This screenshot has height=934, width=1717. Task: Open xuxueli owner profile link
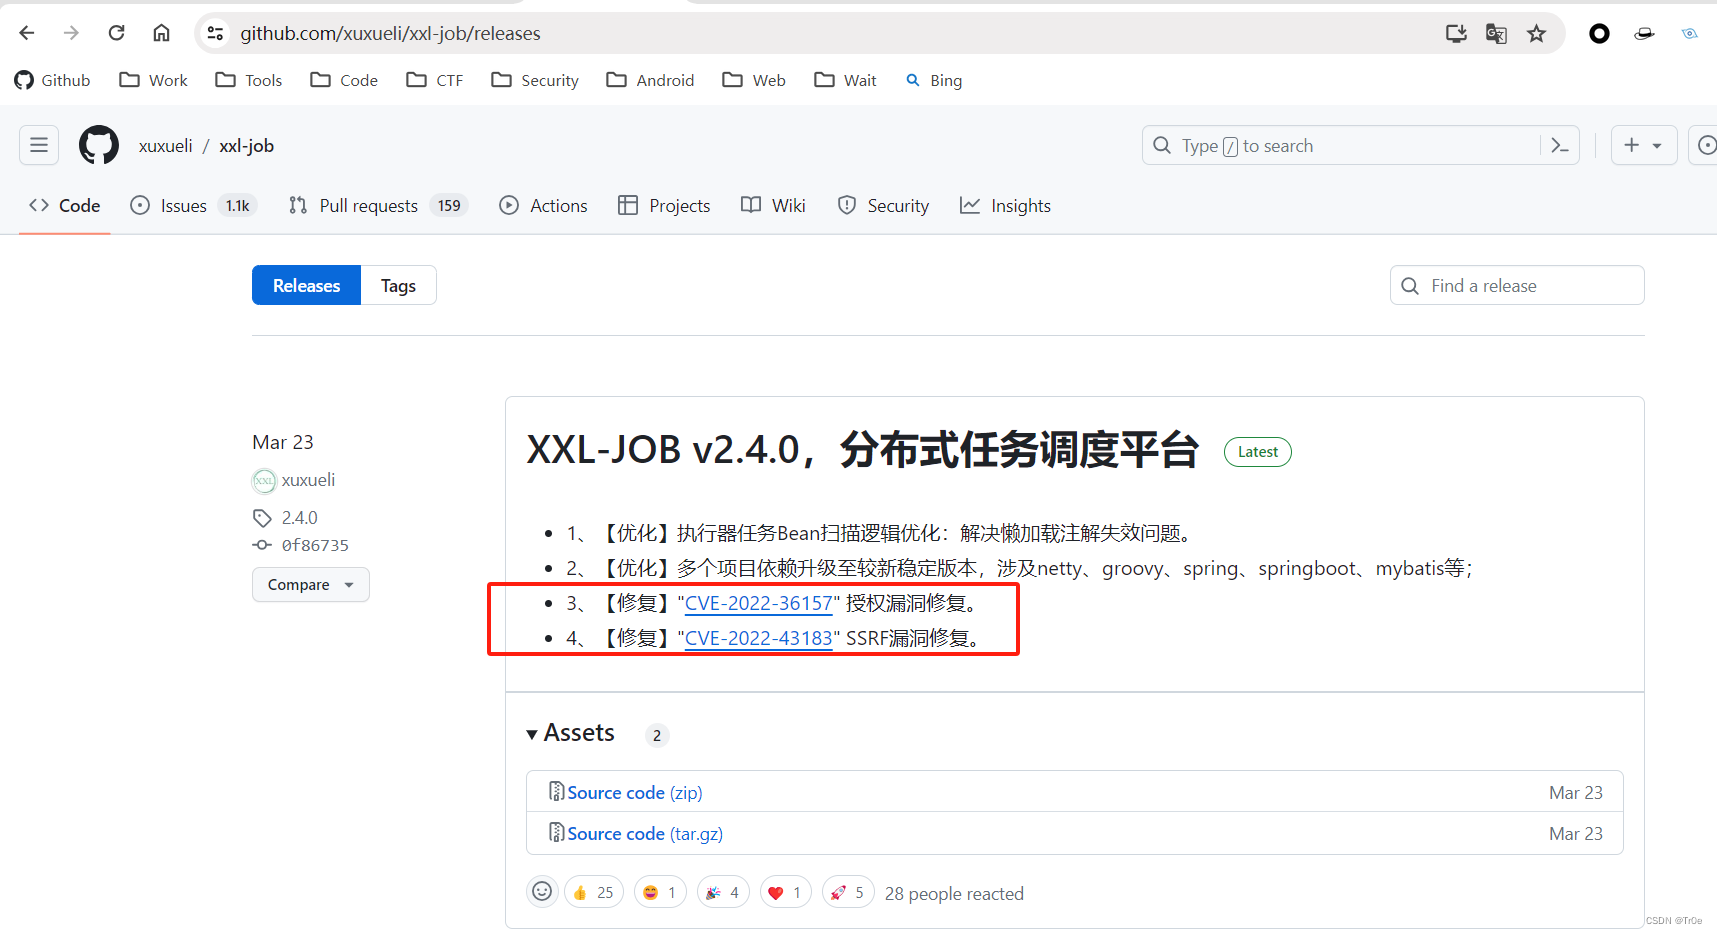pos(165,146)
